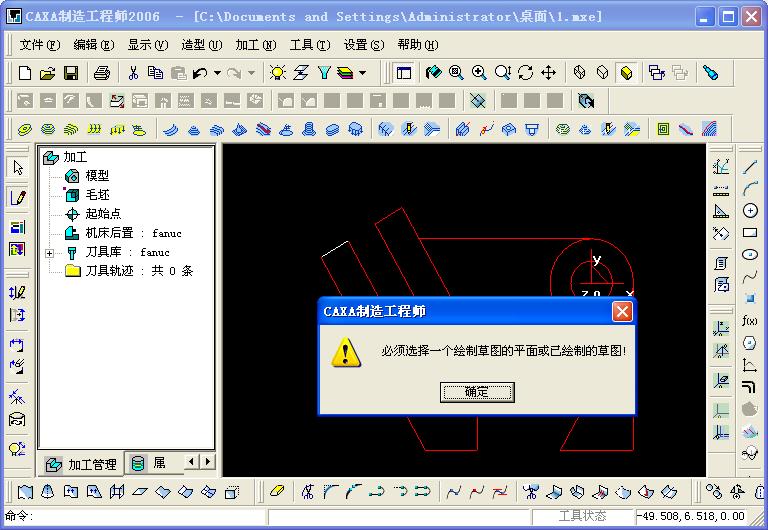Switch to the 加工管理 tab
The height and width of the screenshot is (530, 768).
click(81, 464)
